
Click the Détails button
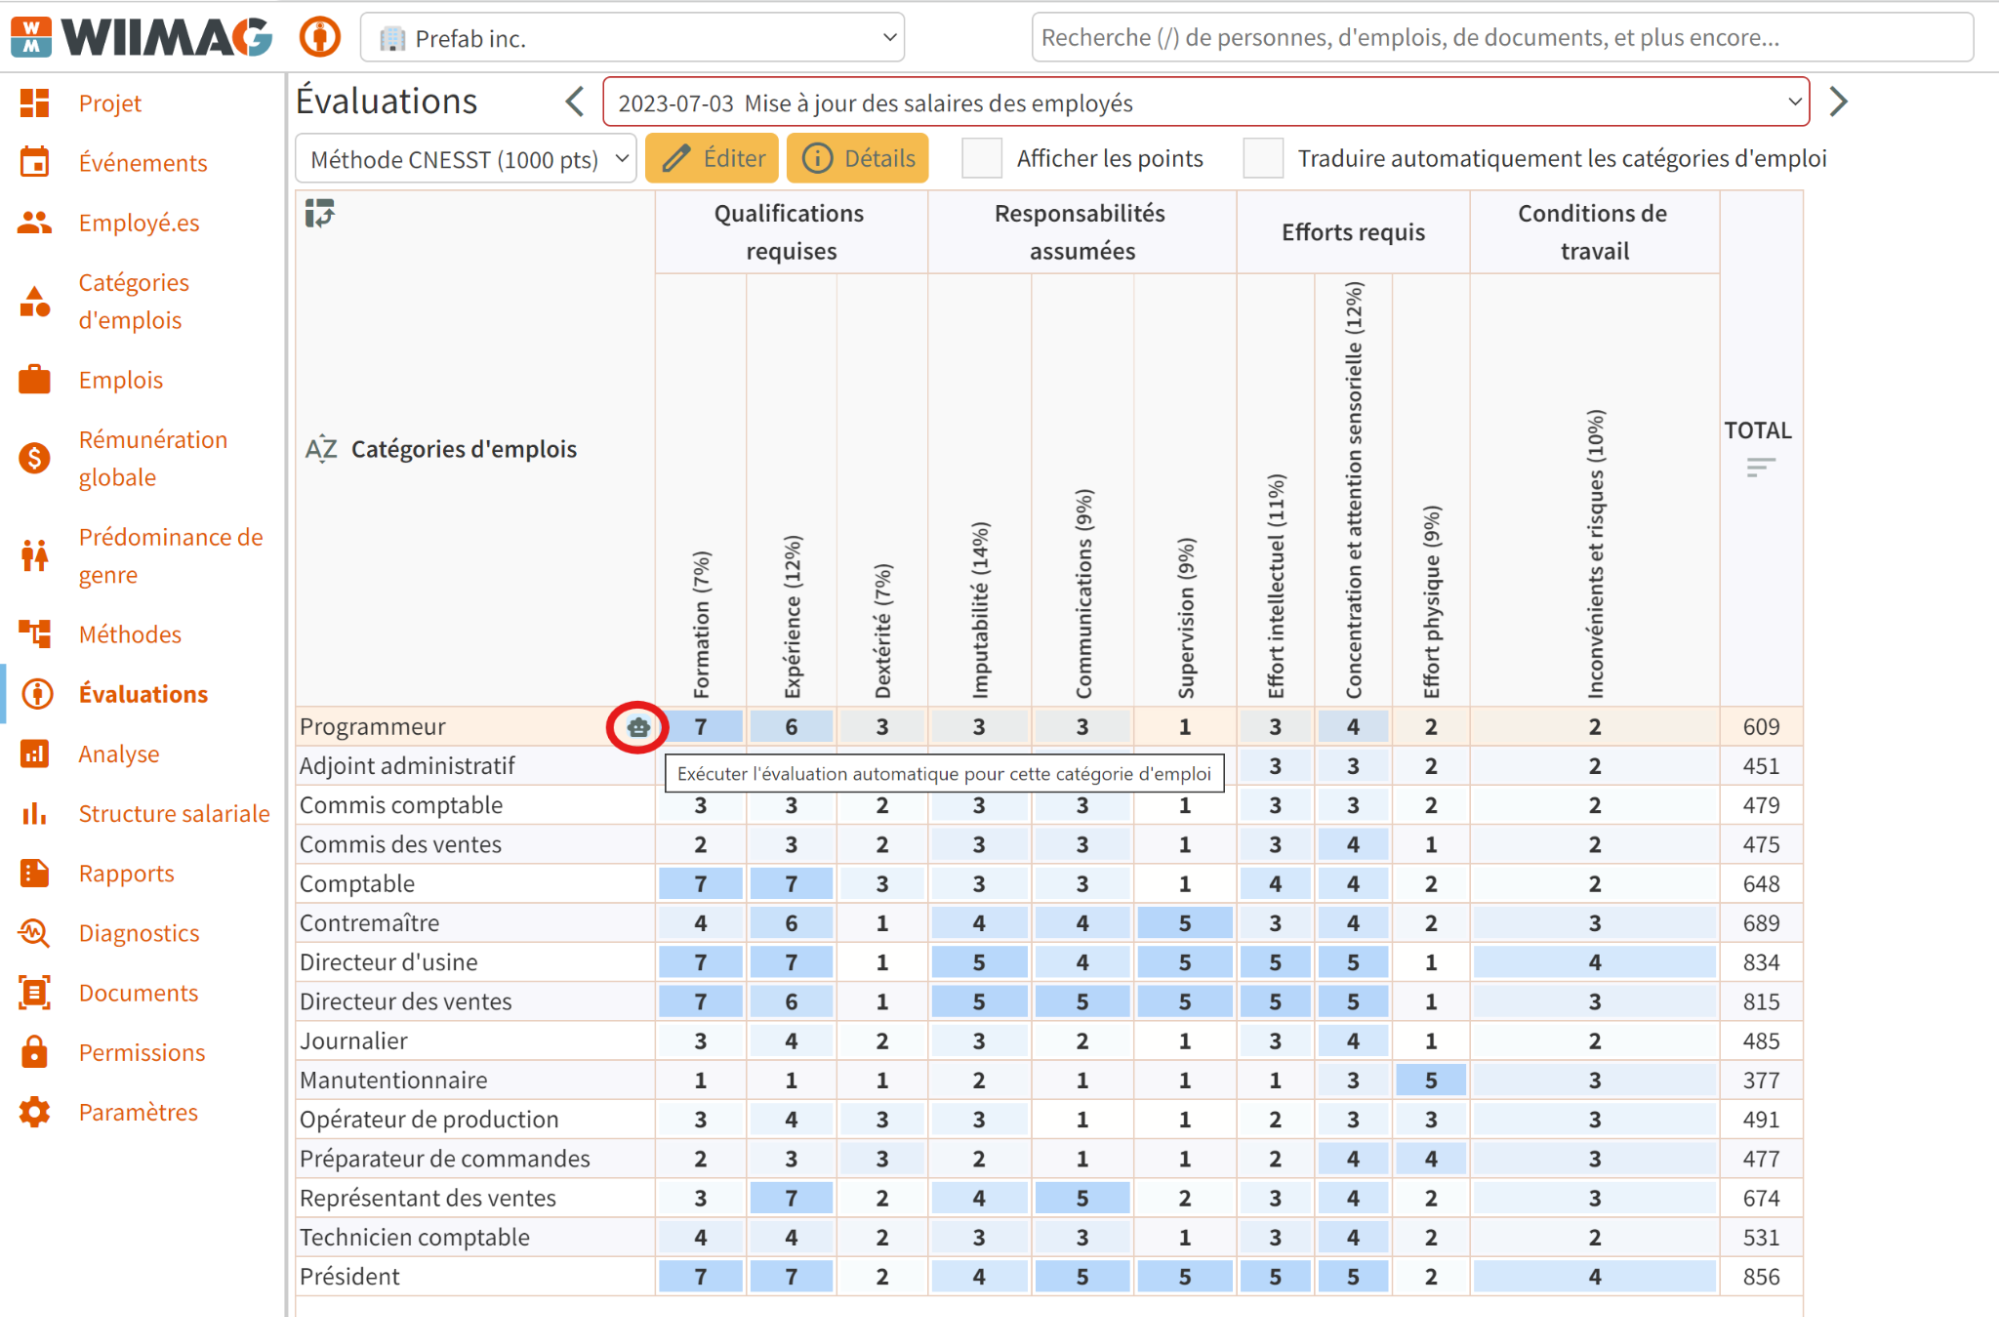click(x=858, y=158)
